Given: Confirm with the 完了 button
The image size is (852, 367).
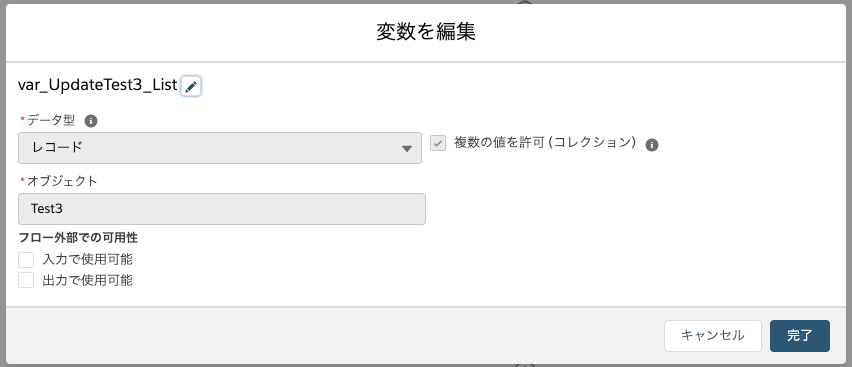Looking at the screenshot, I should point(800,335).
